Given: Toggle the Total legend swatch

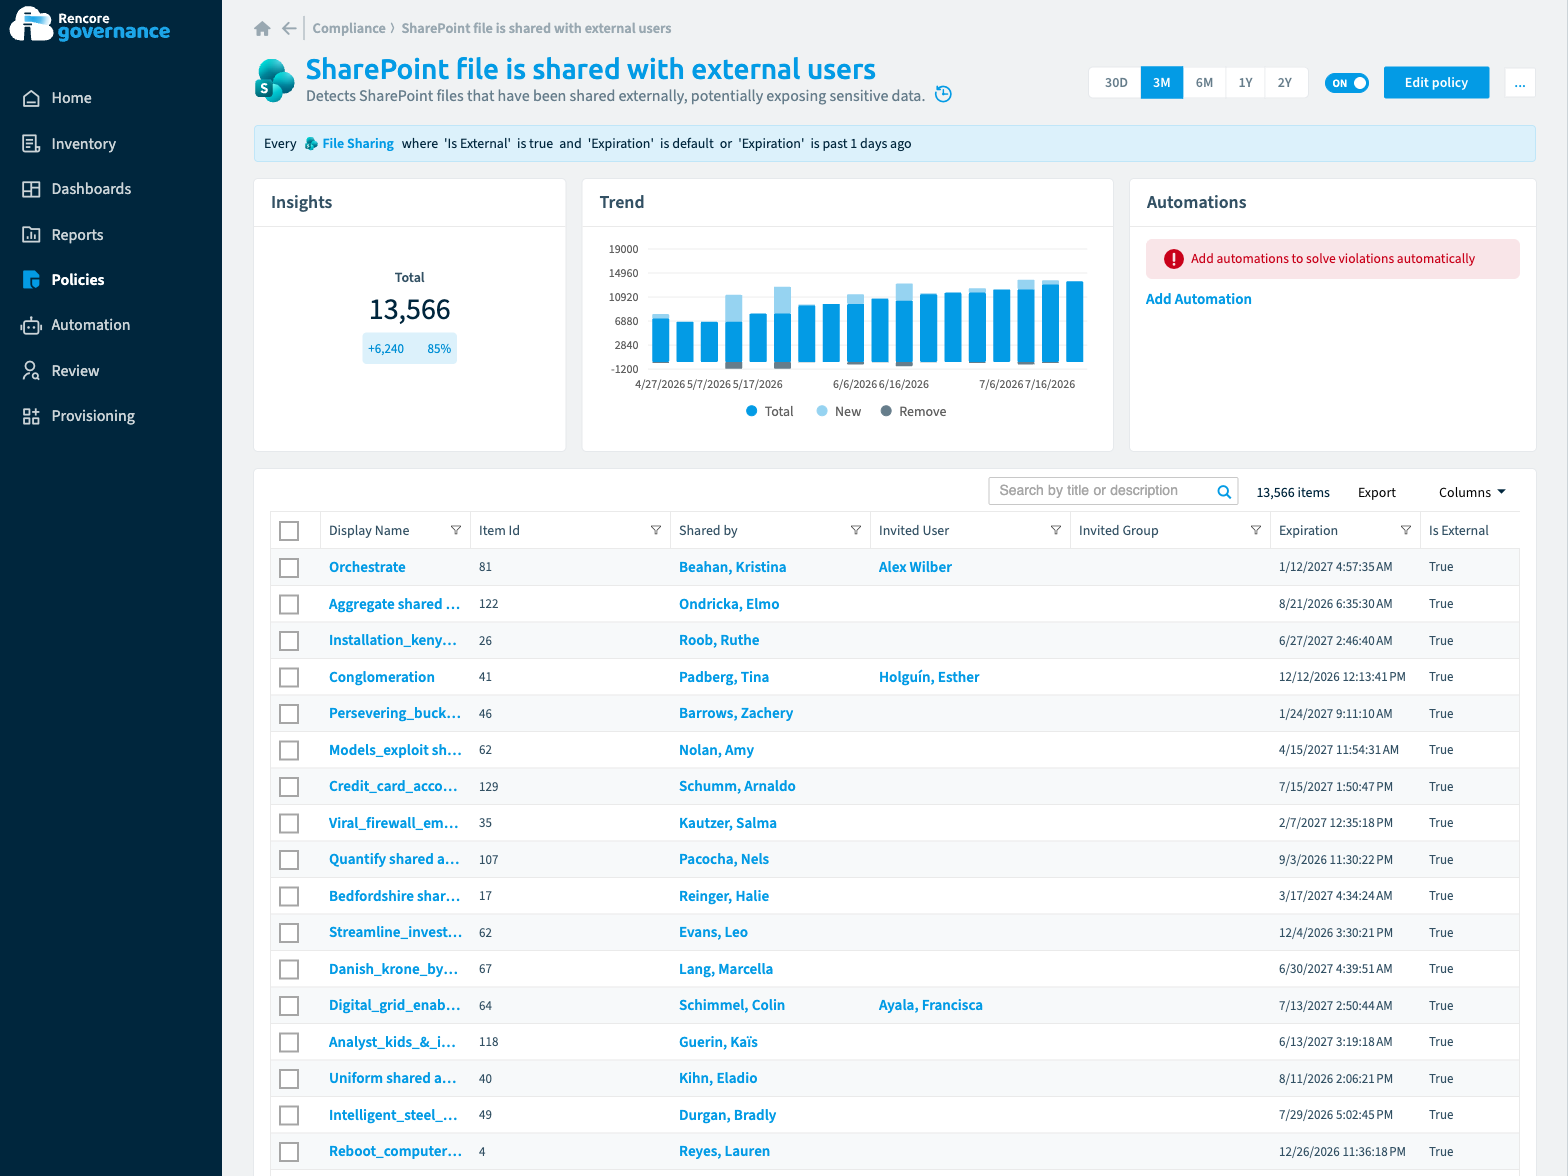Looking at the screenshot, I should click(752, 411).
